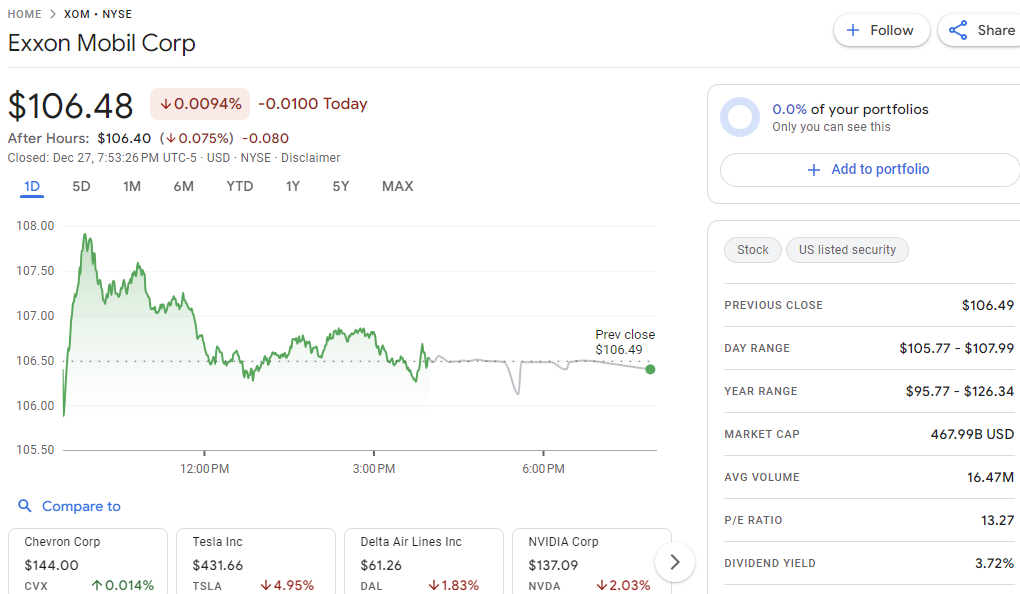This screenshot has width=1020, height=594.
Task: Click the breadcrumb chevron after HOME
Action: (x=53, y=14)
